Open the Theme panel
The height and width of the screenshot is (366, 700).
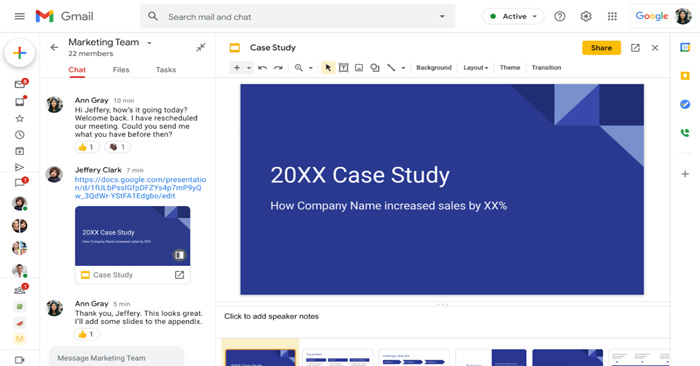pos(510,68)
